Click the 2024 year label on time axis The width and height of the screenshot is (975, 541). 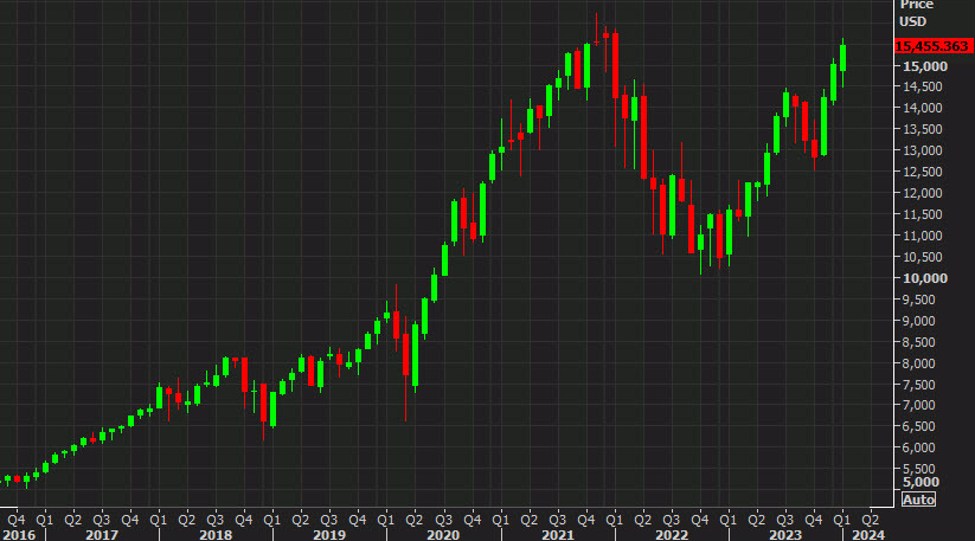pos(867,535)
